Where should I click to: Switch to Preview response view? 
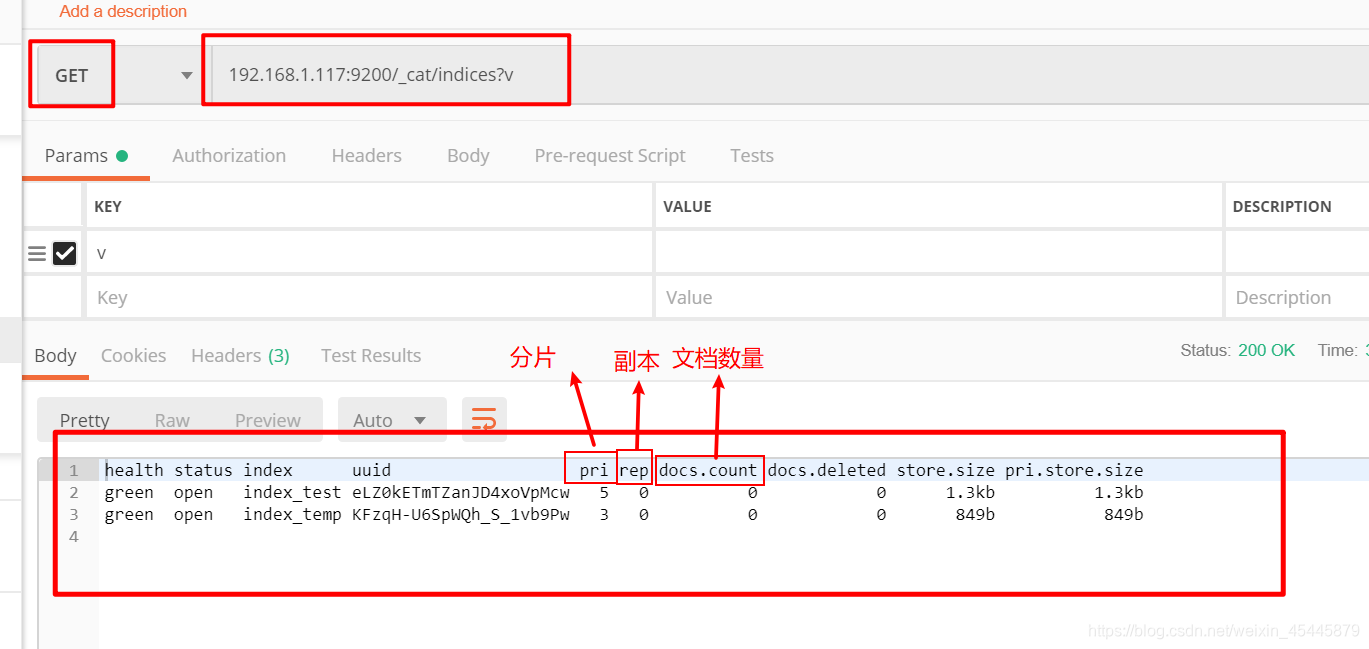[268, 420]
